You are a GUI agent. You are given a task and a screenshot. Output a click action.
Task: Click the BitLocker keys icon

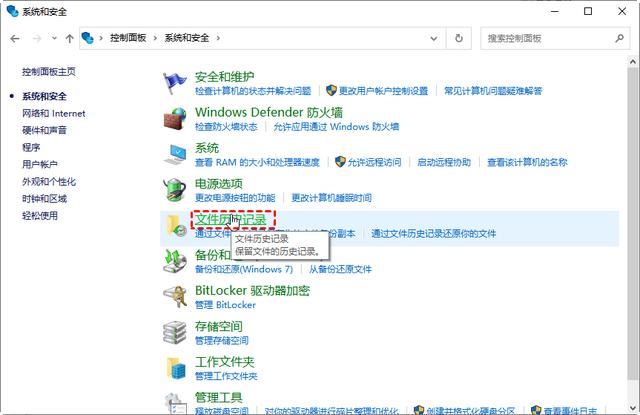[175, 297]
